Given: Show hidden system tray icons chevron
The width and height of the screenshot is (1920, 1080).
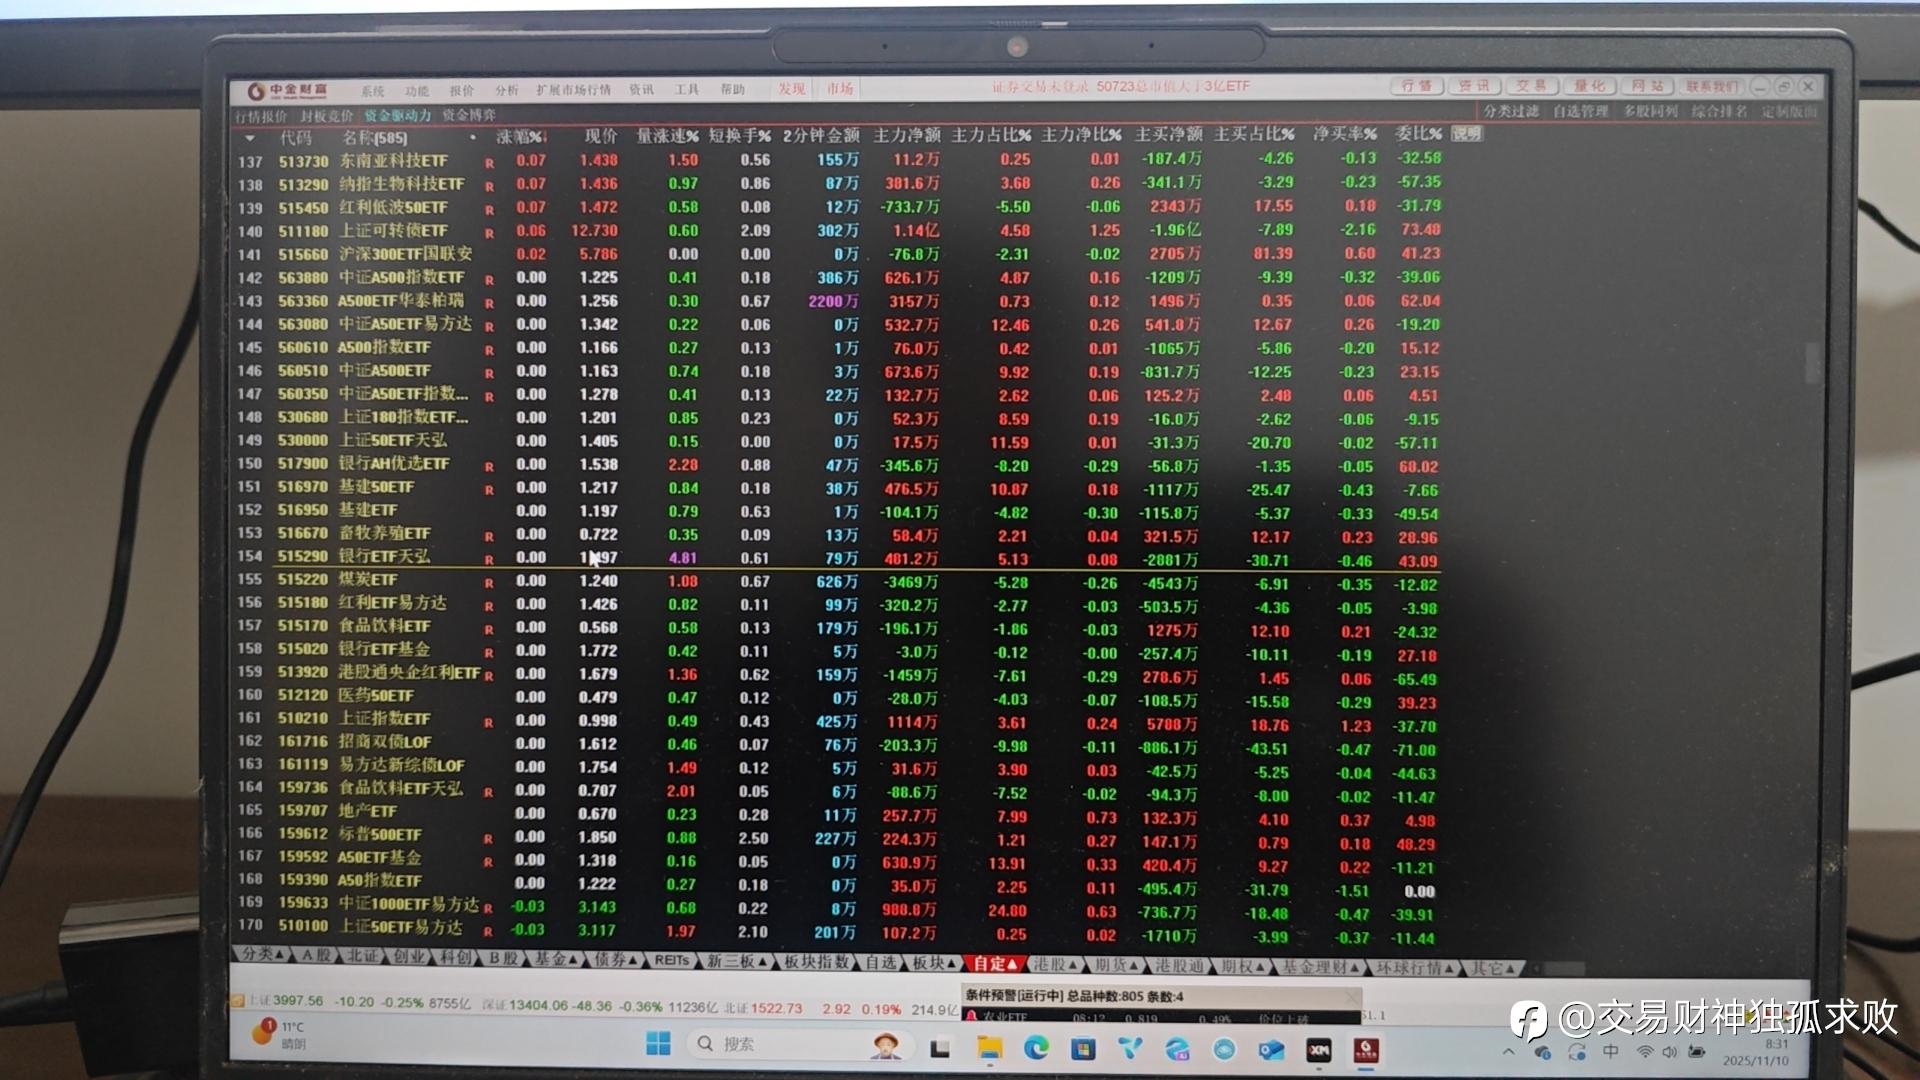Looking at the screenshot, I should (x=1508, y=1052).
